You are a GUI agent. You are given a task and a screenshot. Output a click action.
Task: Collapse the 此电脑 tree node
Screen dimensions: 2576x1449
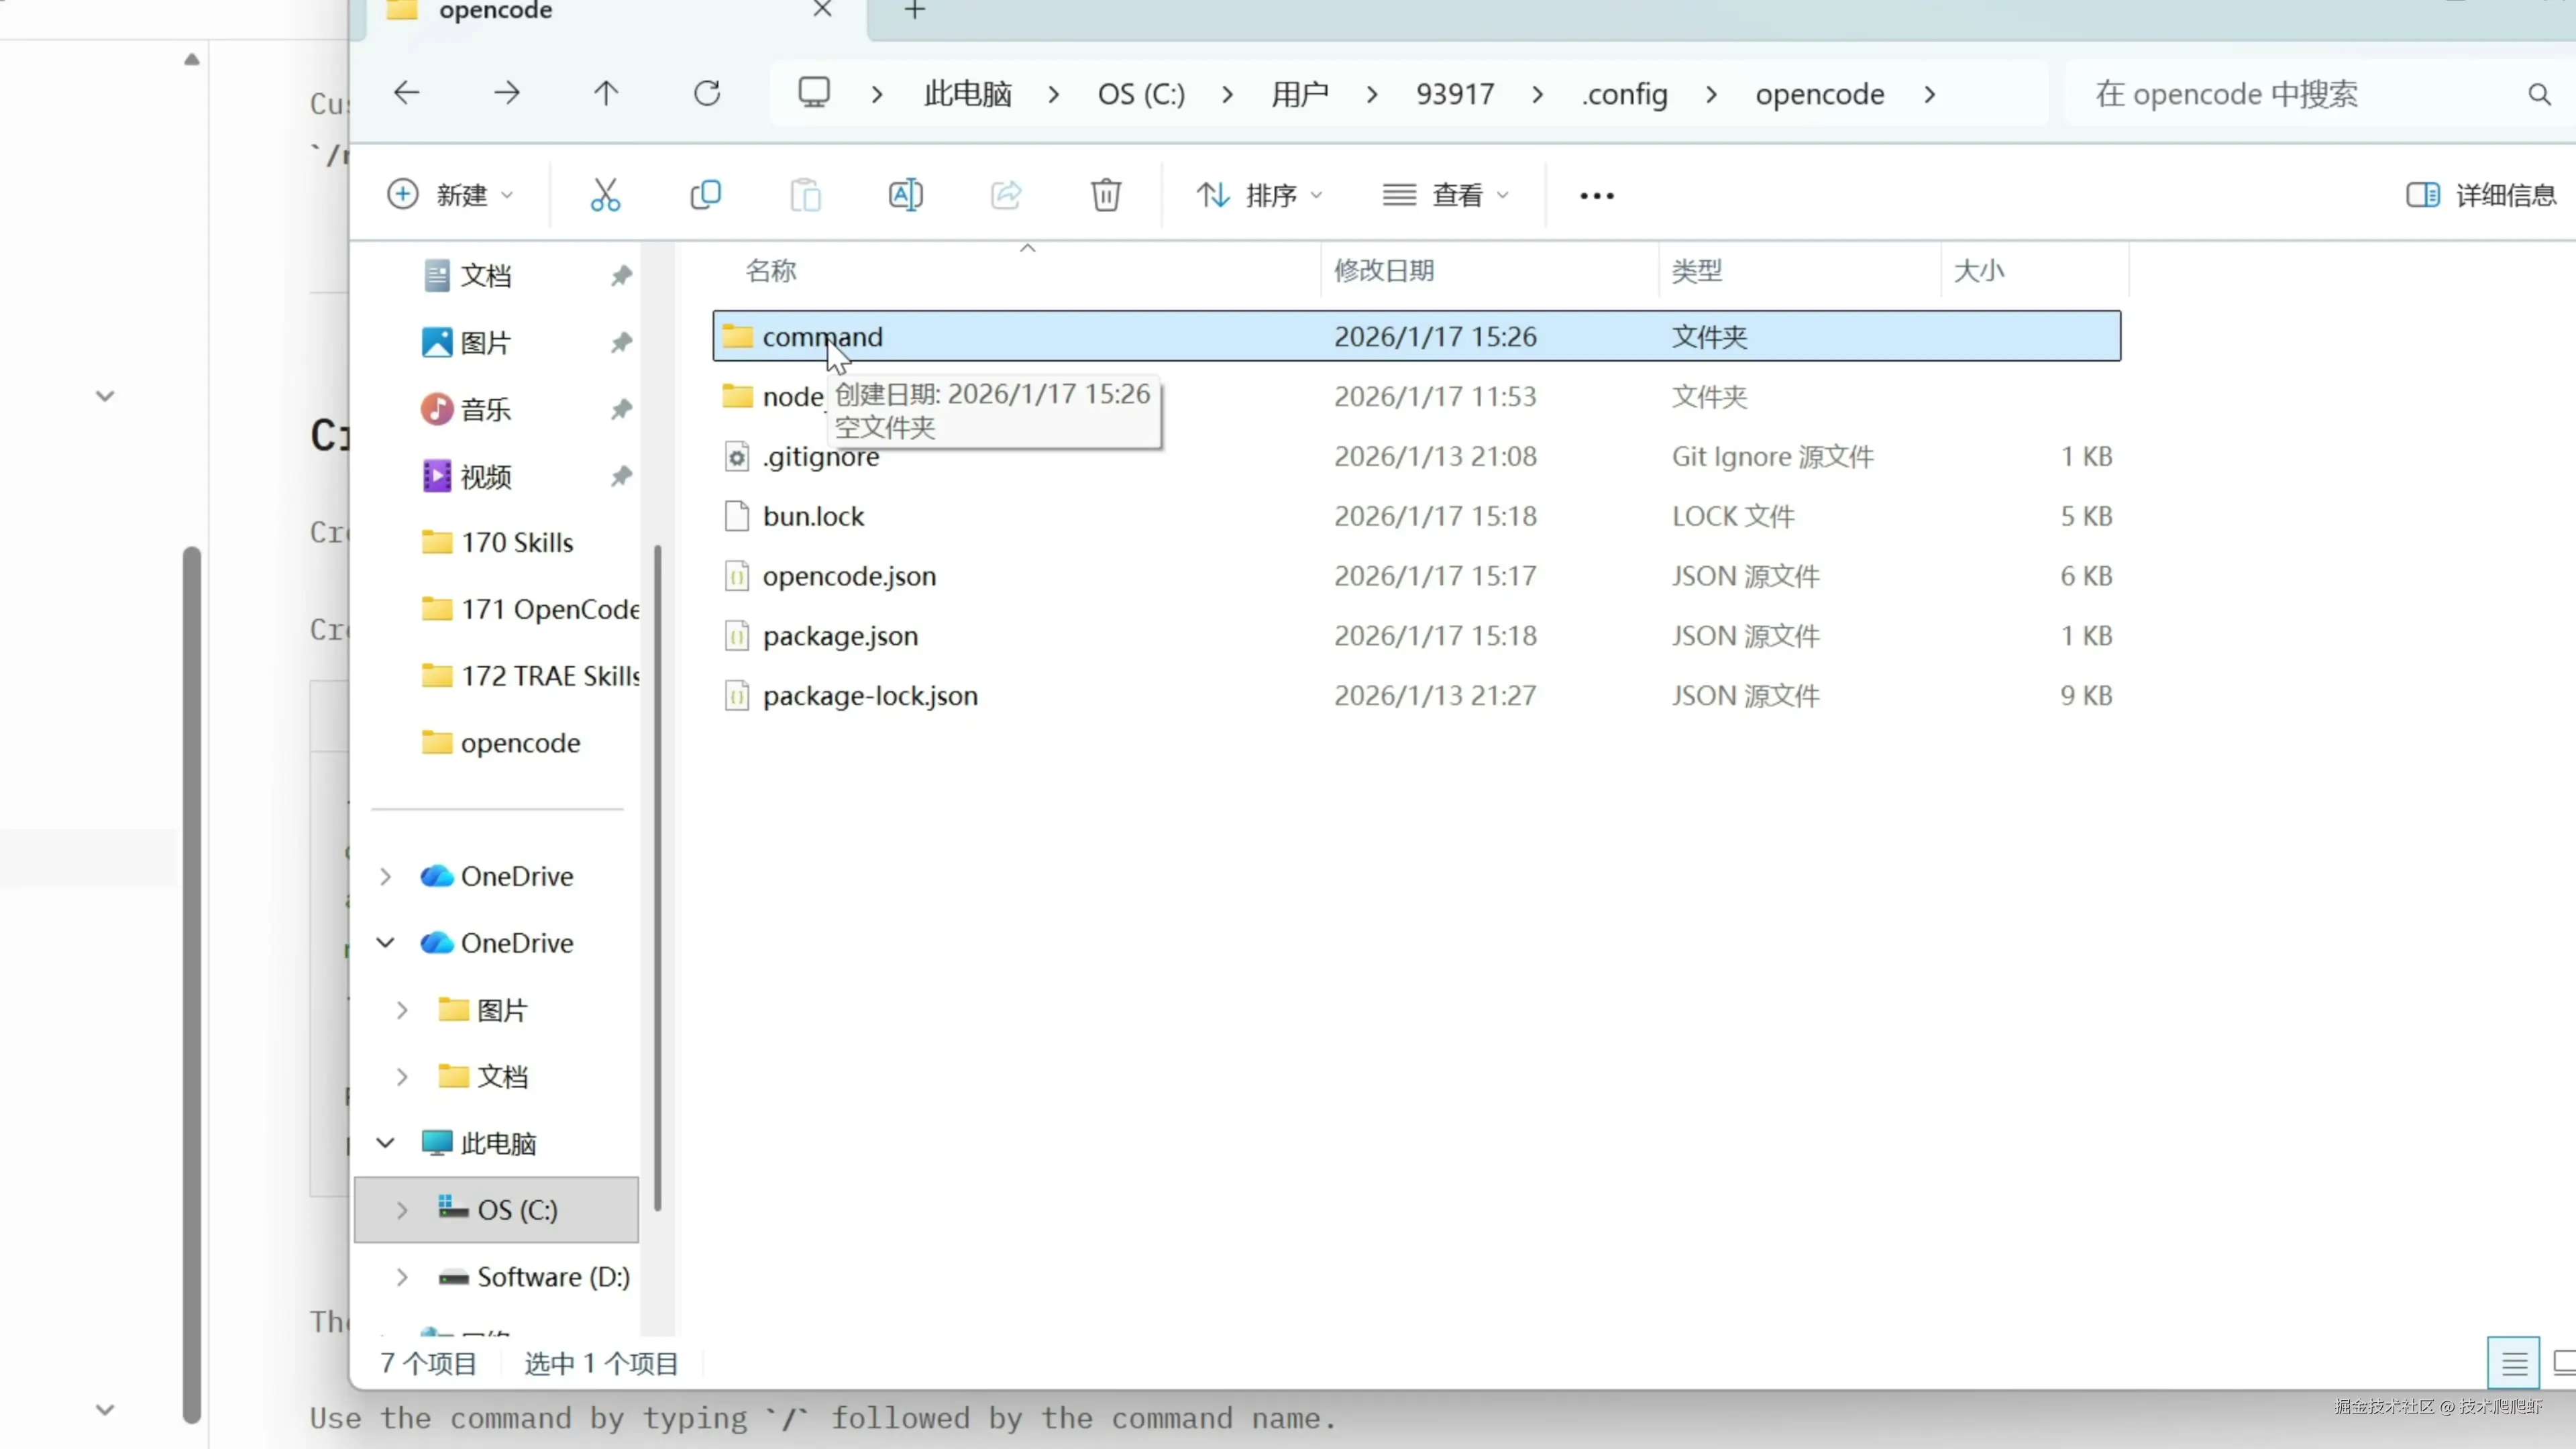385,1143
